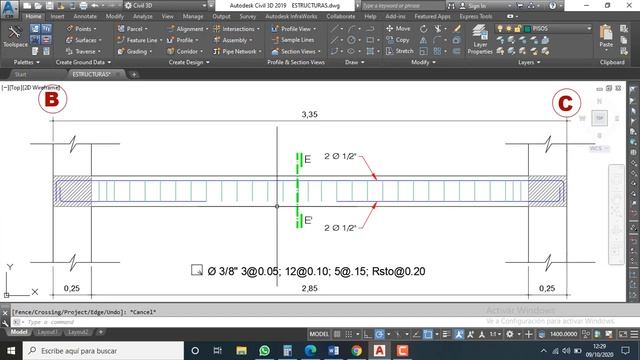This screenshot has height=360, width=640.
Task: Open the Sign In account menu
Action: click(477, 6)
